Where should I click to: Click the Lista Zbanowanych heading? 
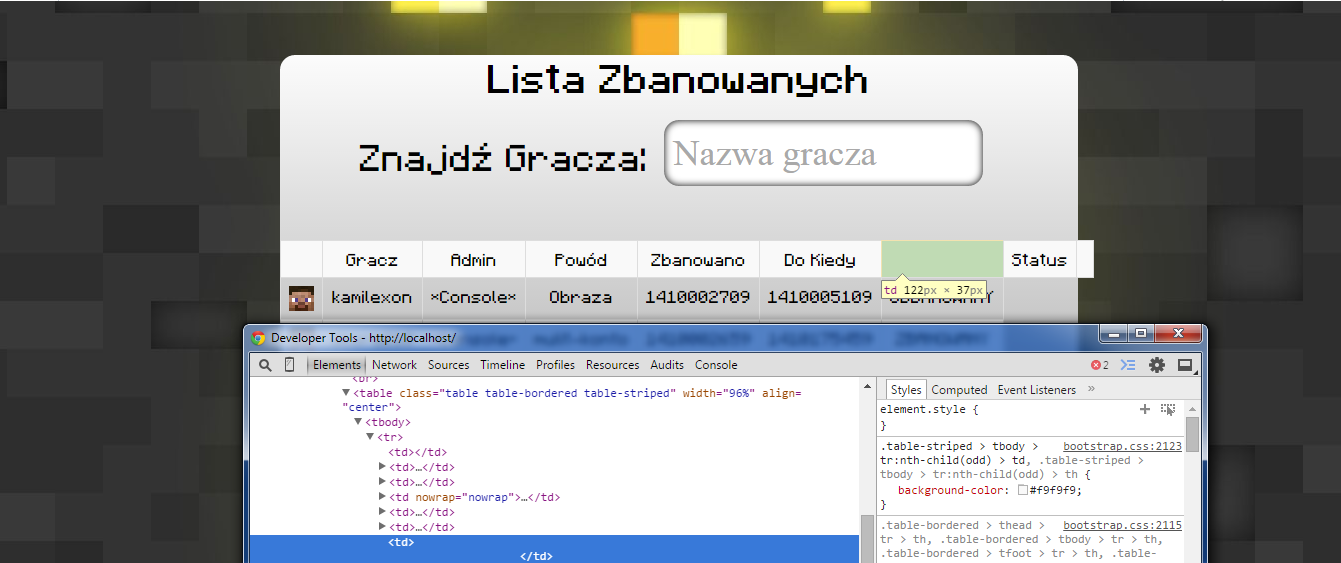[x=677, y=80]
